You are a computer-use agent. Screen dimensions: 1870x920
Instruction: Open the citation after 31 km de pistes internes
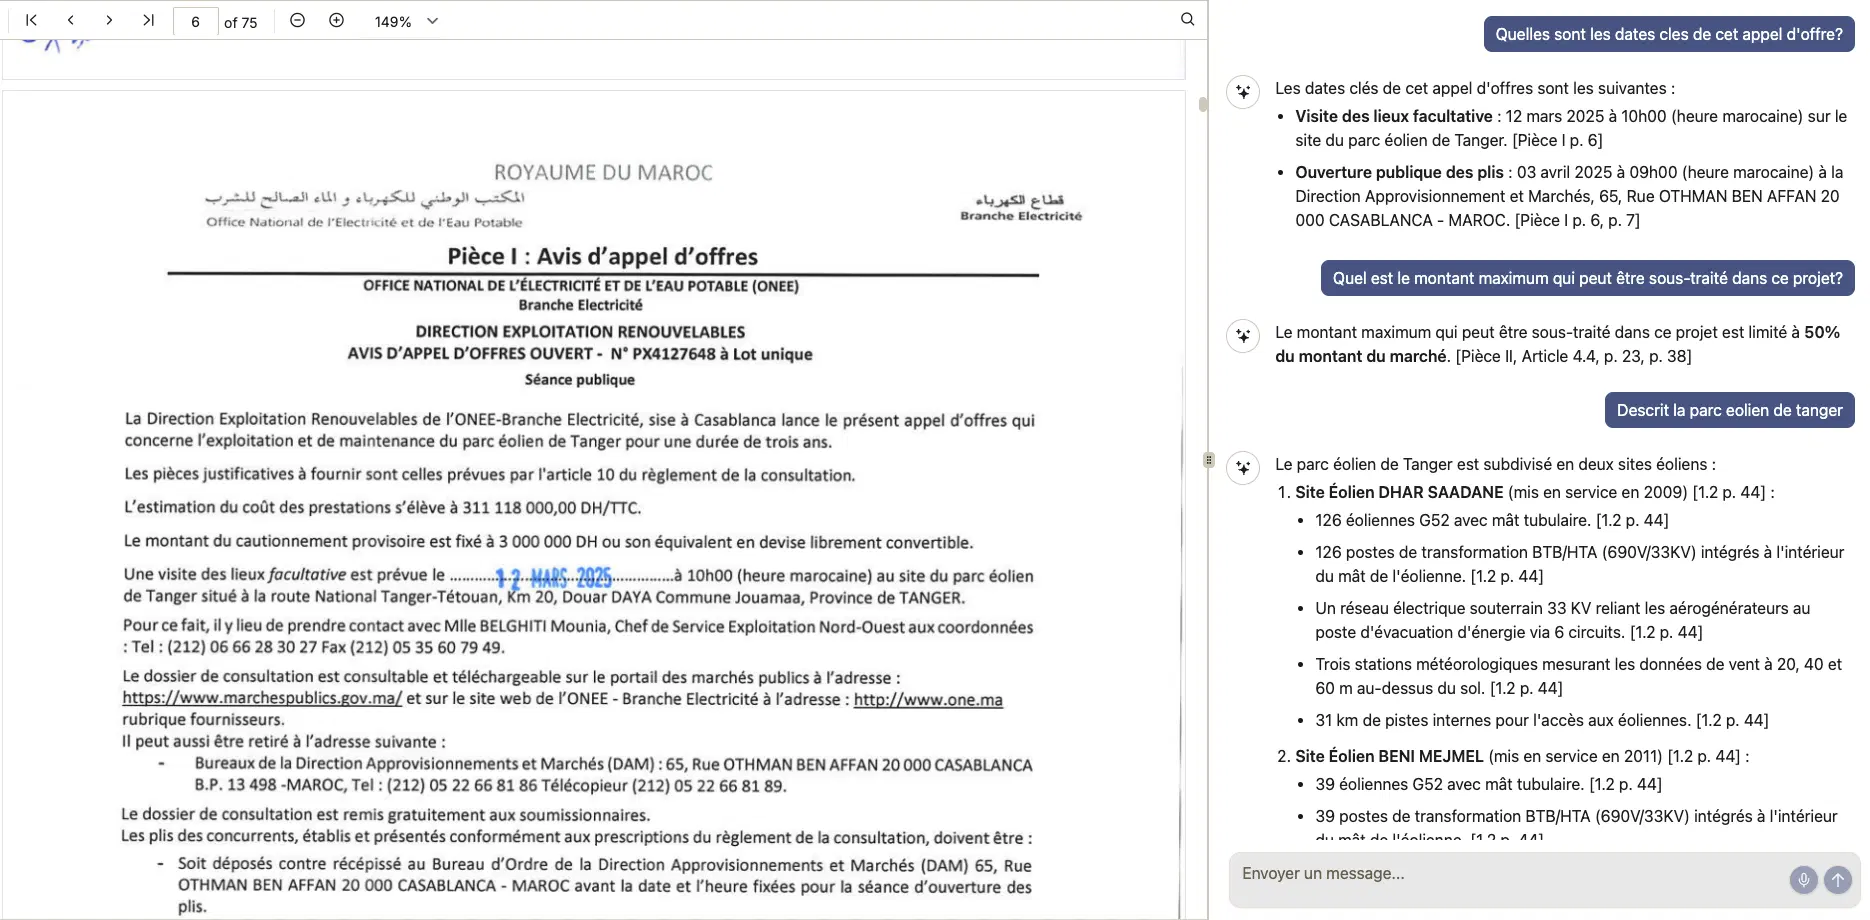coord(1732,720)
